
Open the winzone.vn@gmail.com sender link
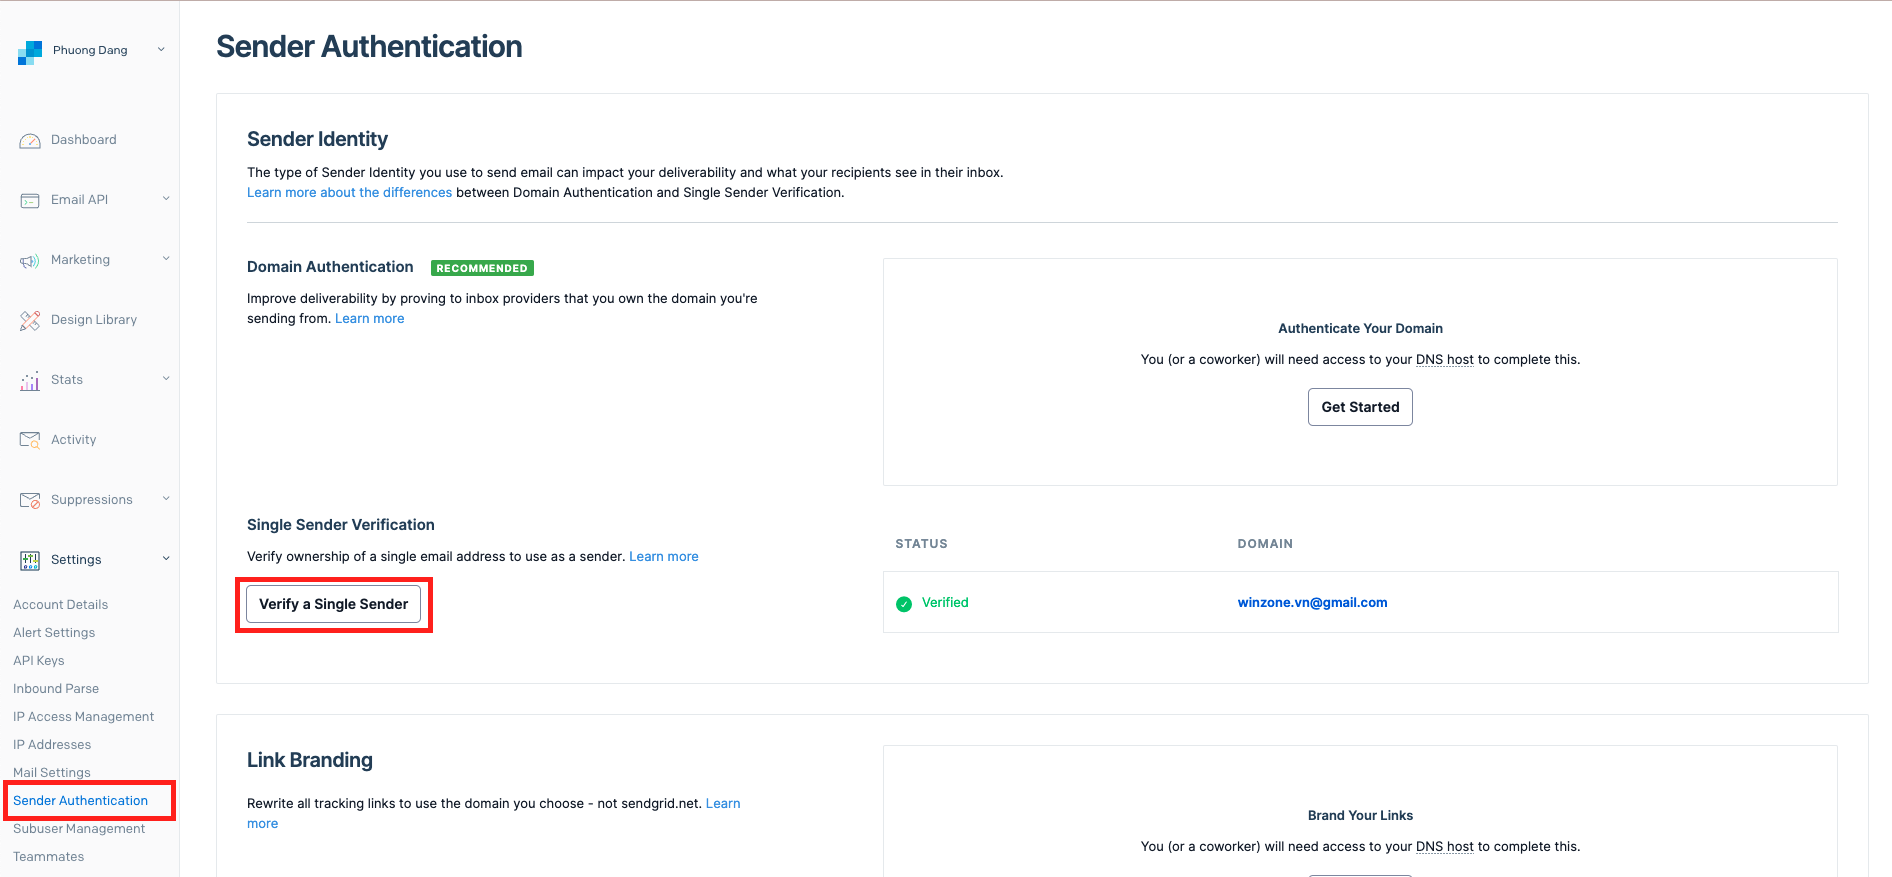point(1312,603)
